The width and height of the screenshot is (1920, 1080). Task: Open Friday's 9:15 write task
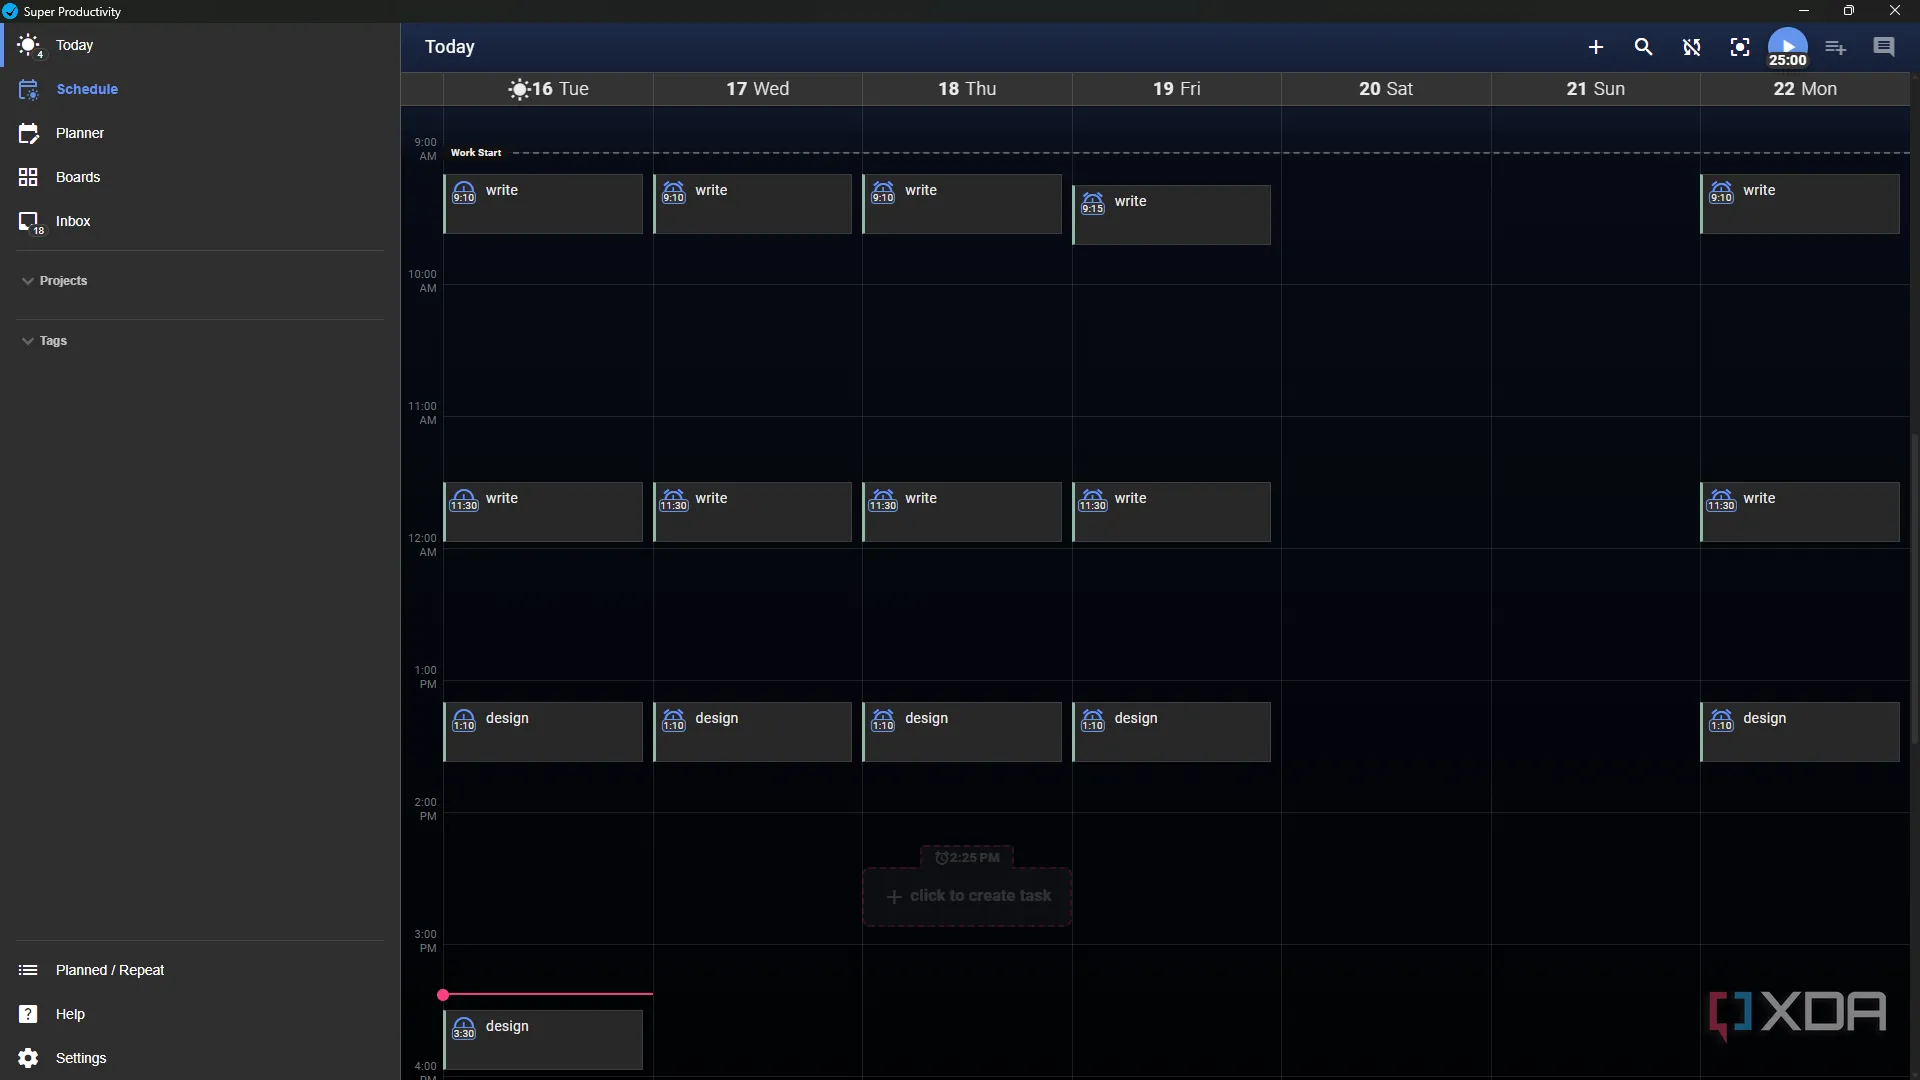pyautogui.click(x=1171, y=214)
